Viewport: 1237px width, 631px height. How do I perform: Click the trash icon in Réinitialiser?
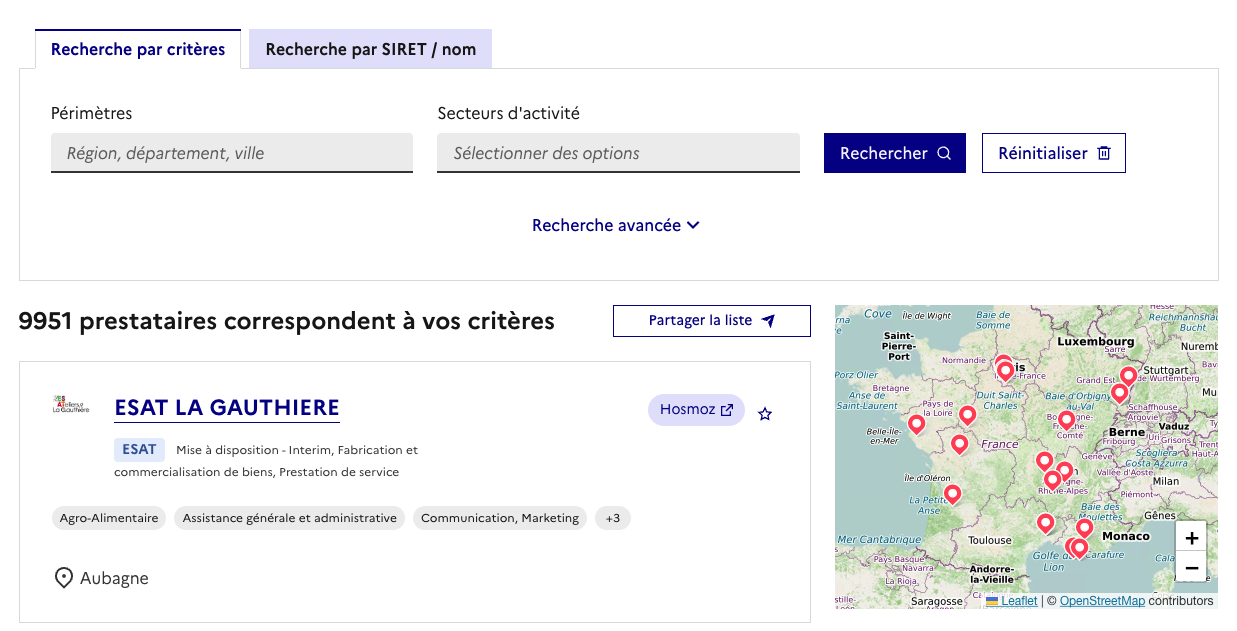pos(1104,152)
